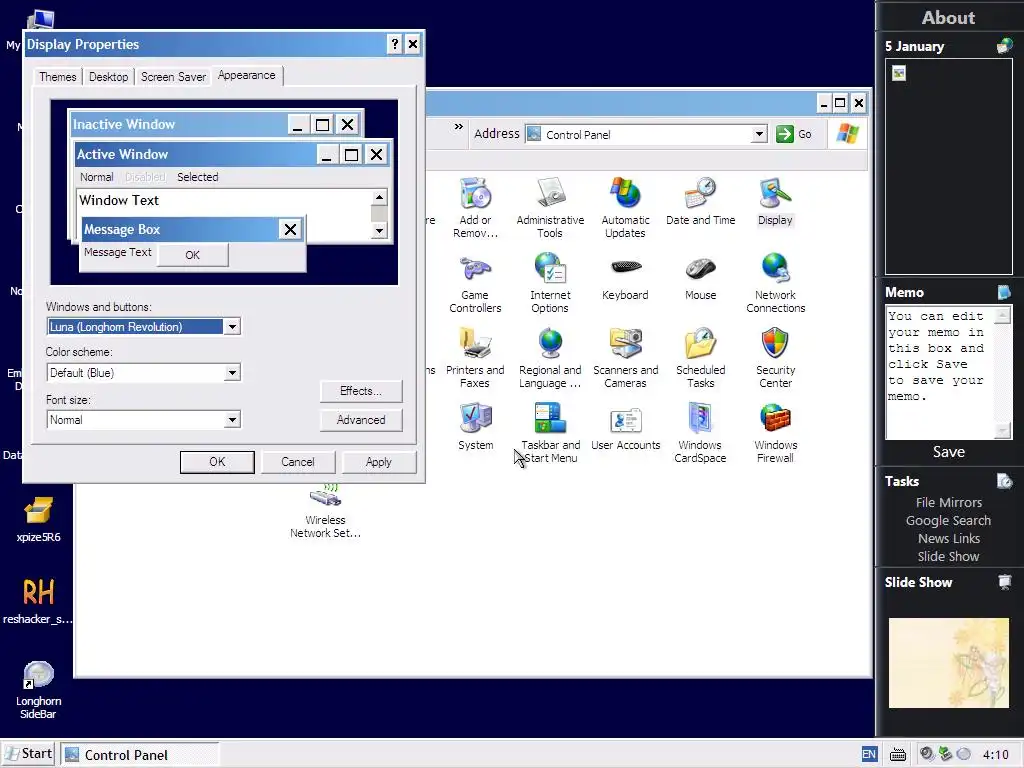Select the Appearance tab
This screenshot has height=768, width=1024.
coord(246,75)
